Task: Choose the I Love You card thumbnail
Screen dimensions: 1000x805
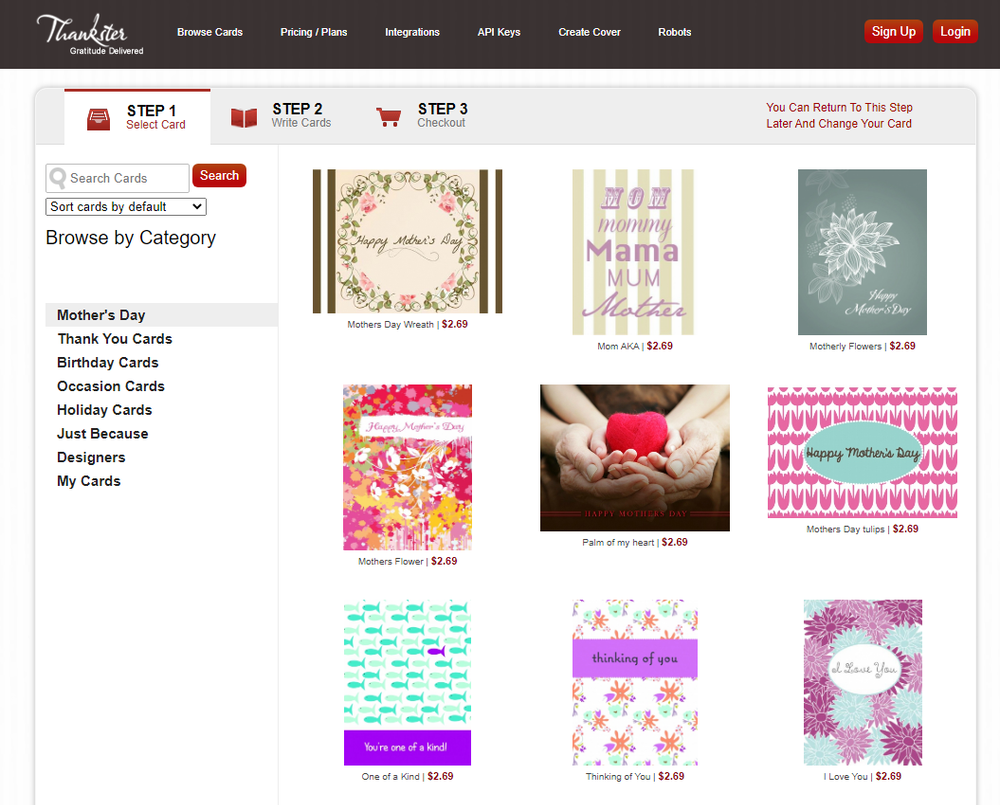Action: click(863, 683)
